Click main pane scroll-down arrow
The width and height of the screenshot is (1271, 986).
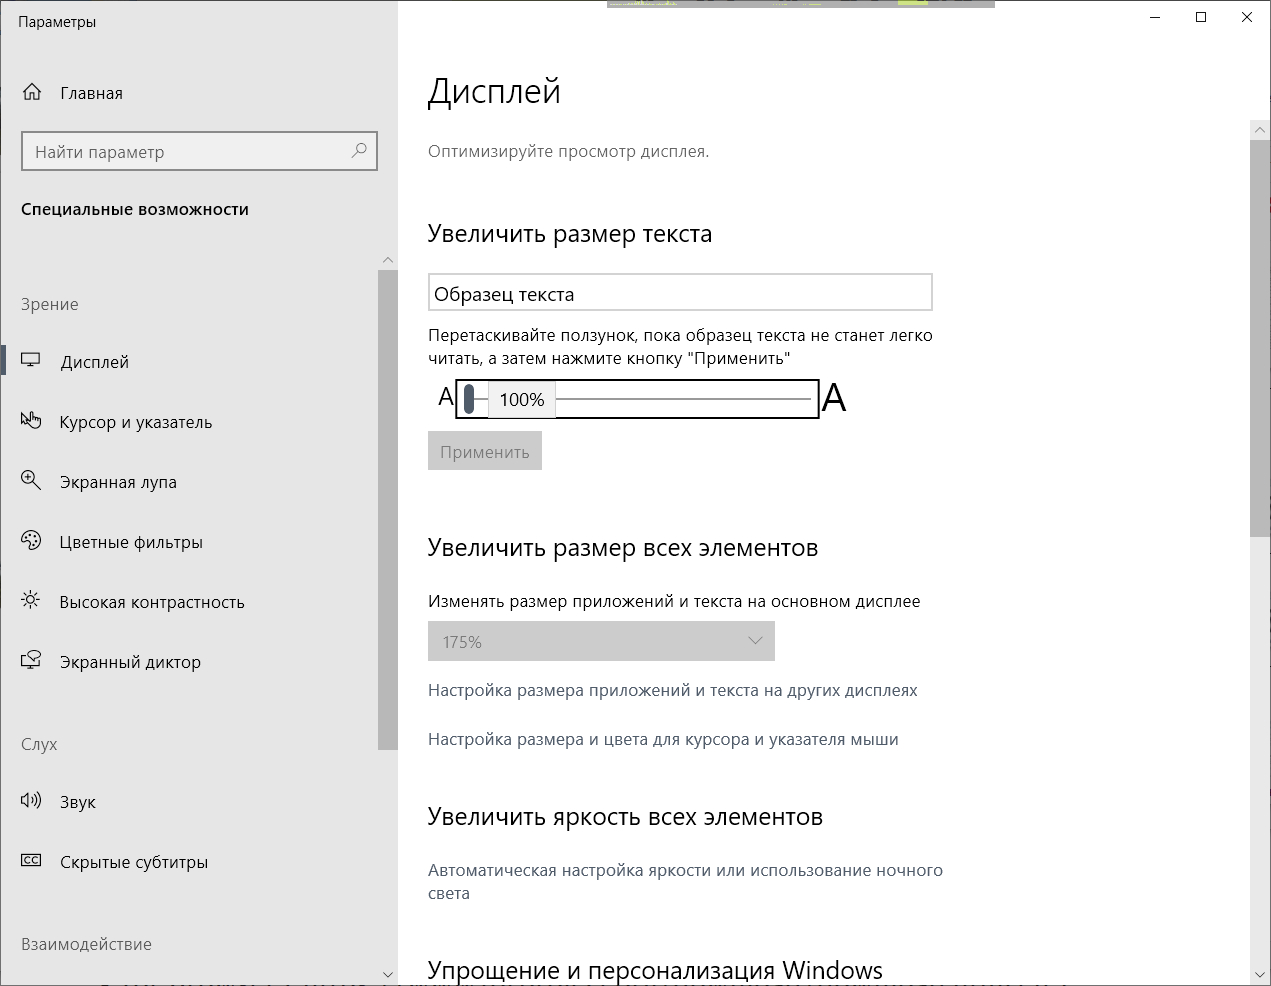coord(1260,974)
